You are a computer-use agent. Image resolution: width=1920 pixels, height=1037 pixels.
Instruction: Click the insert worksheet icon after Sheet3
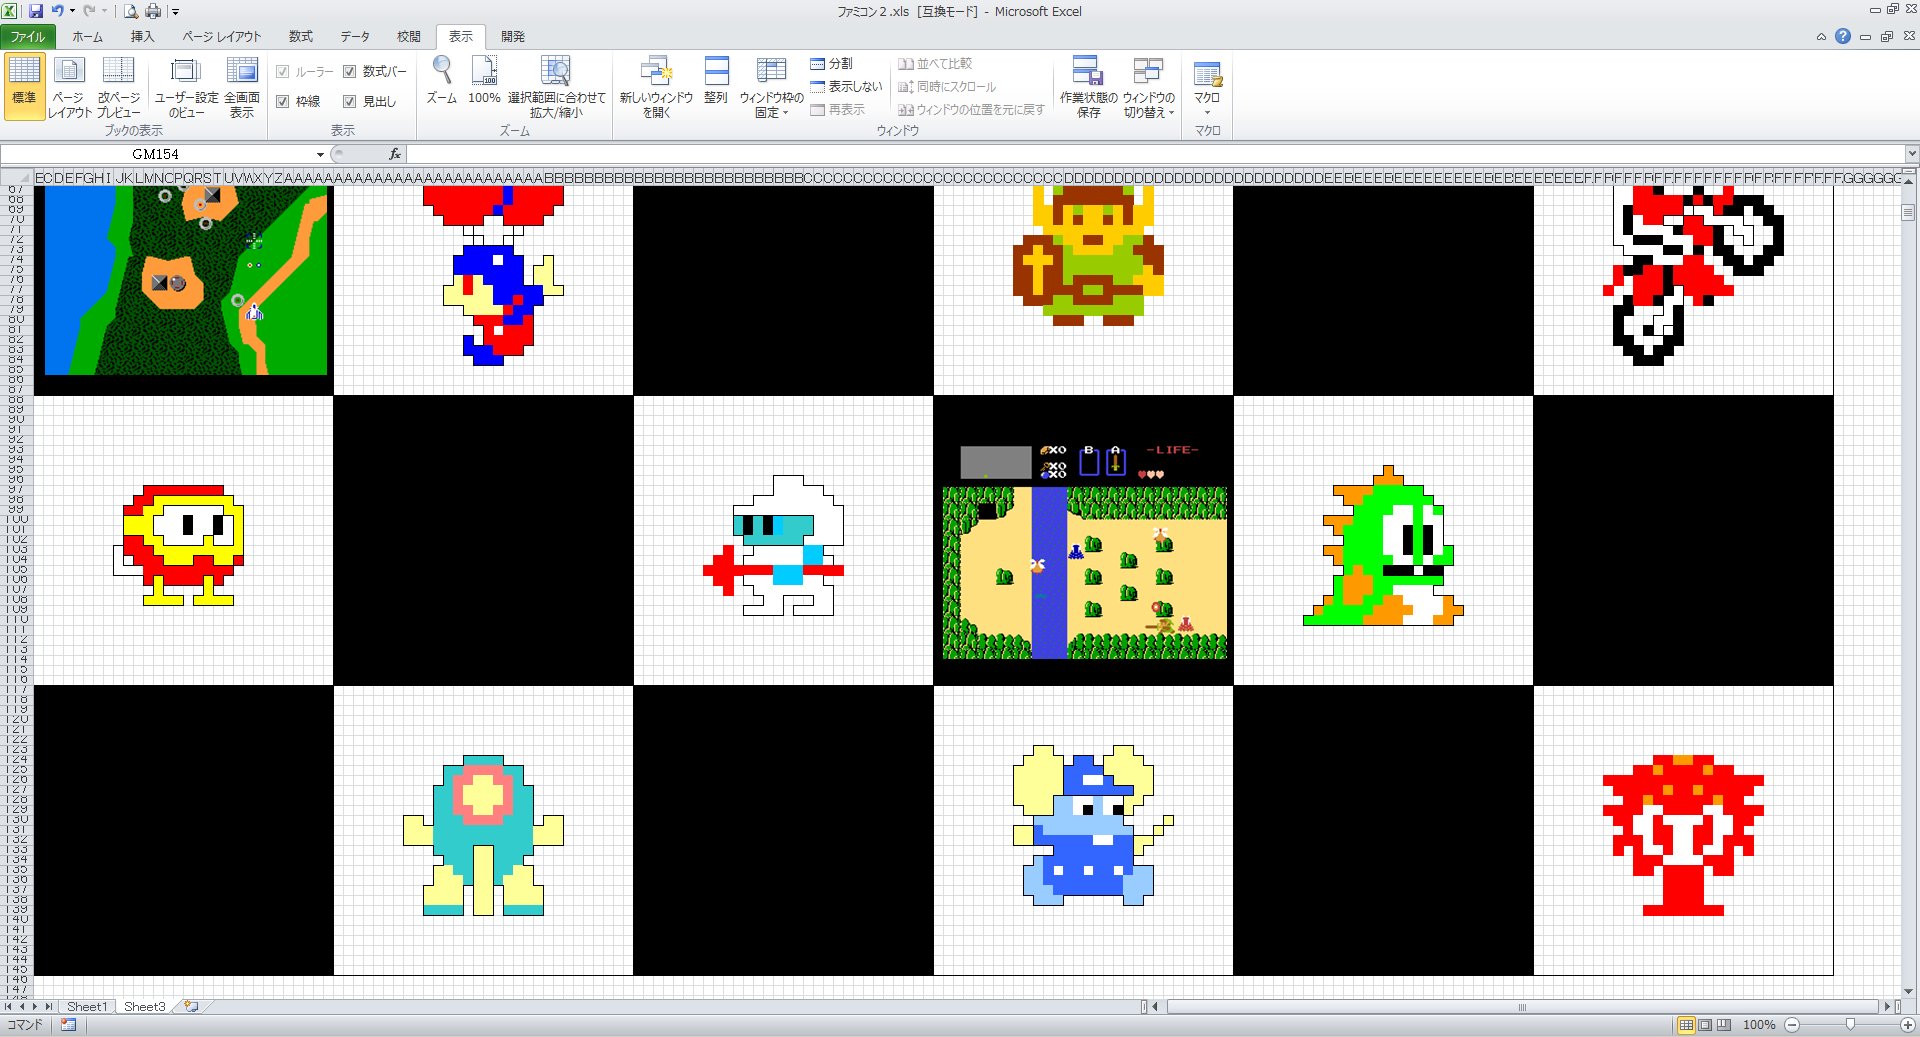191,1006
